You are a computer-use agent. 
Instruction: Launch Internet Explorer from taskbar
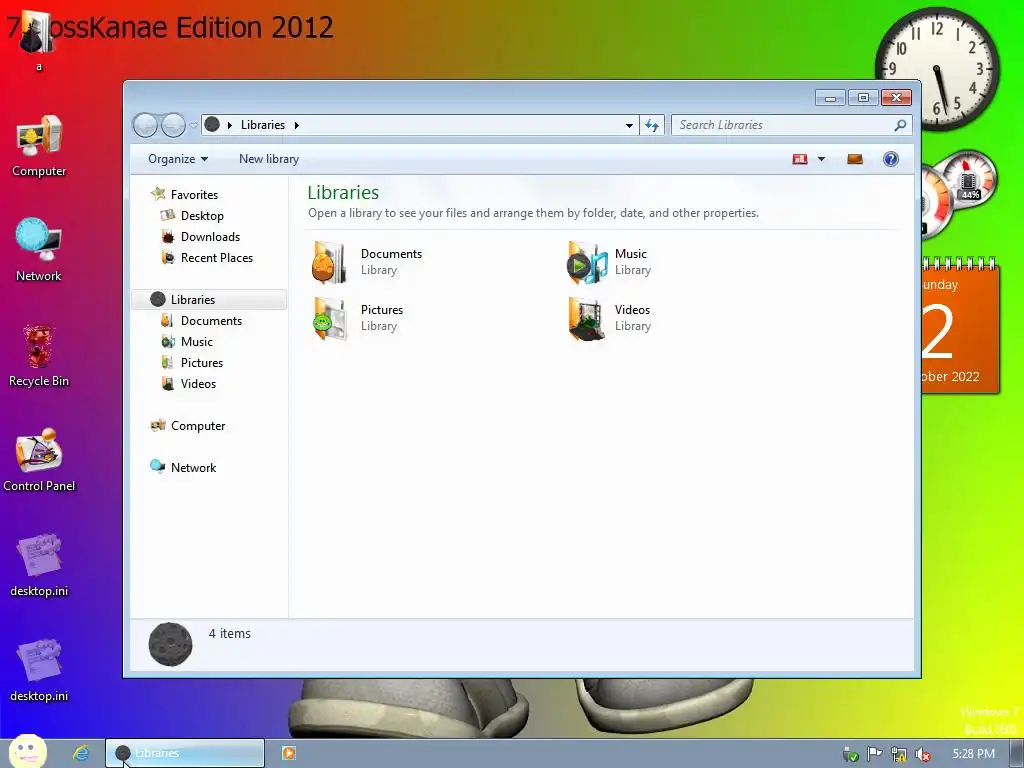coord(81,753)
